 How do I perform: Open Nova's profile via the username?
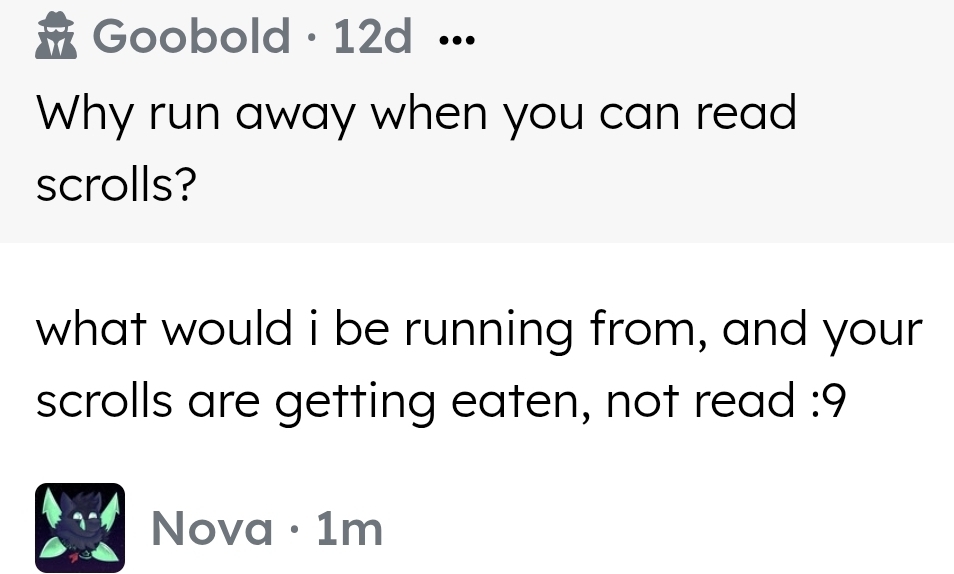pyautogui.click(x=212, y=528)
